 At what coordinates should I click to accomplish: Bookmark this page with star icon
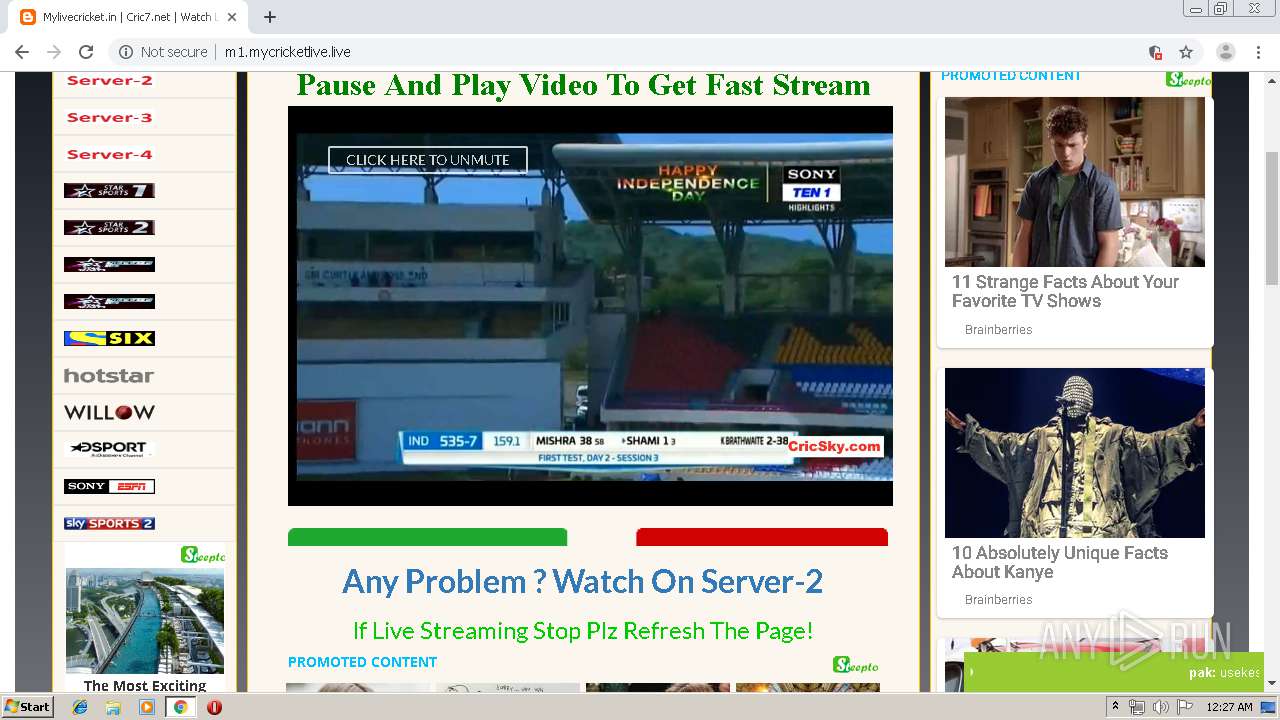1186,52
